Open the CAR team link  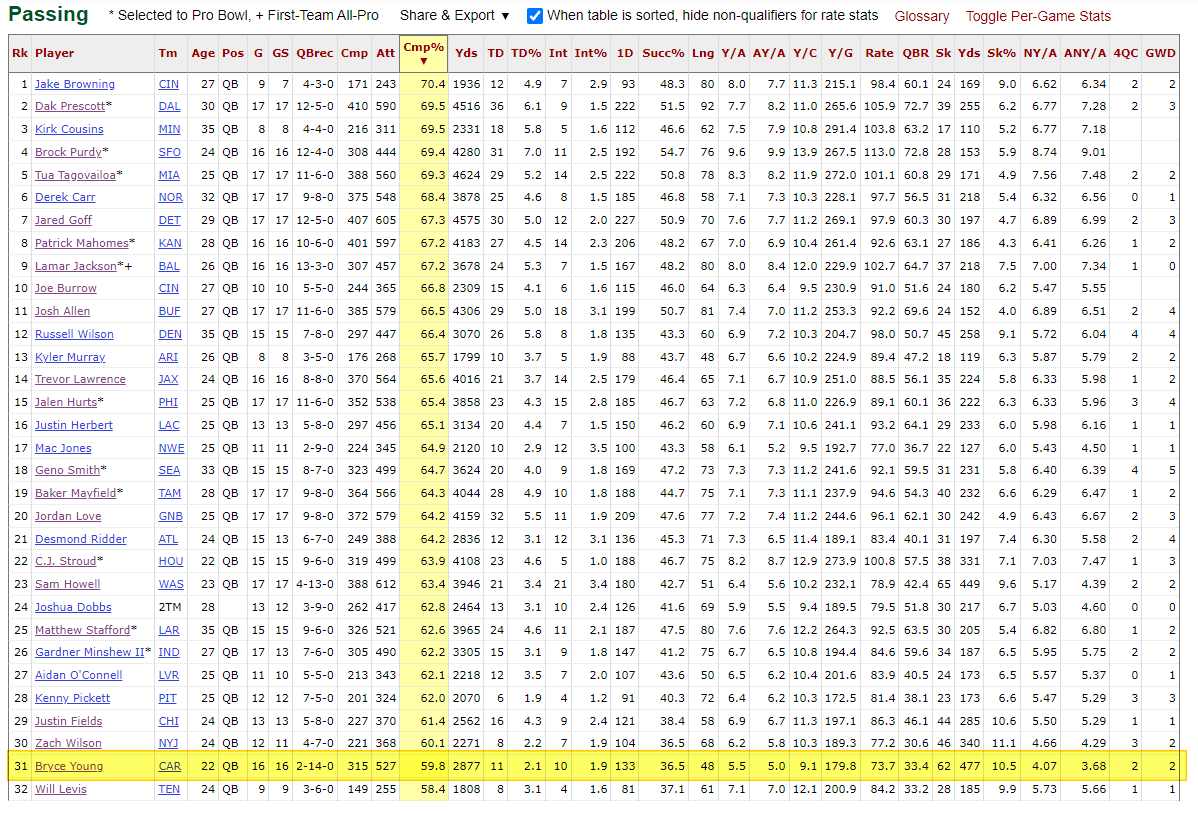click(x=170, y=766)
